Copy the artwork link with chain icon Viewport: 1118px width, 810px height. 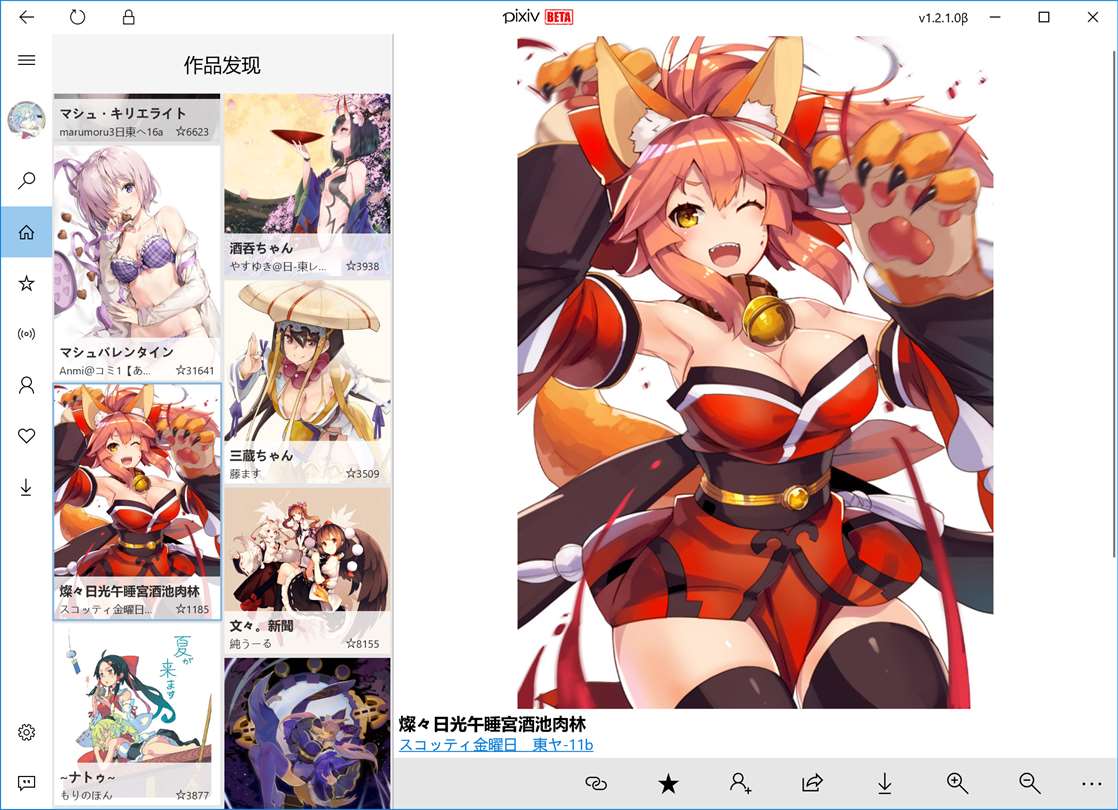[x=596, y=784]
